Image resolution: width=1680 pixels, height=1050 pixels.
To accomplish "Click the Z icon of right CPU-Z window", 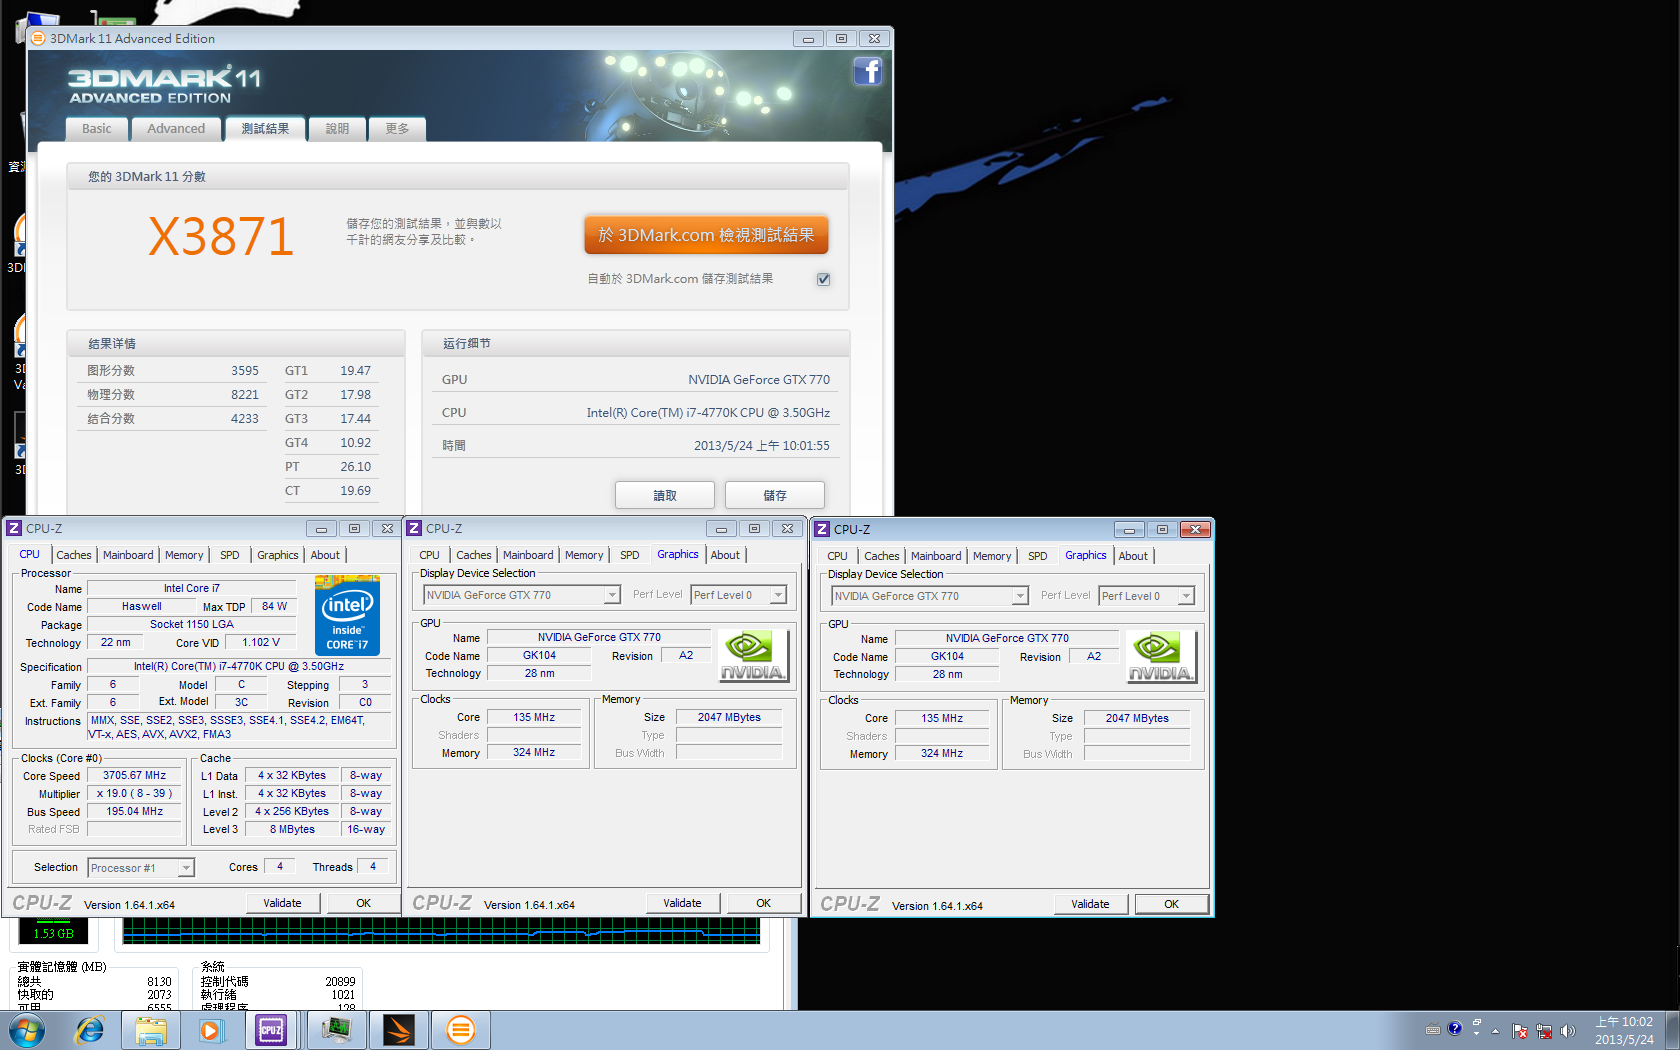I will (x=822, y=529).
